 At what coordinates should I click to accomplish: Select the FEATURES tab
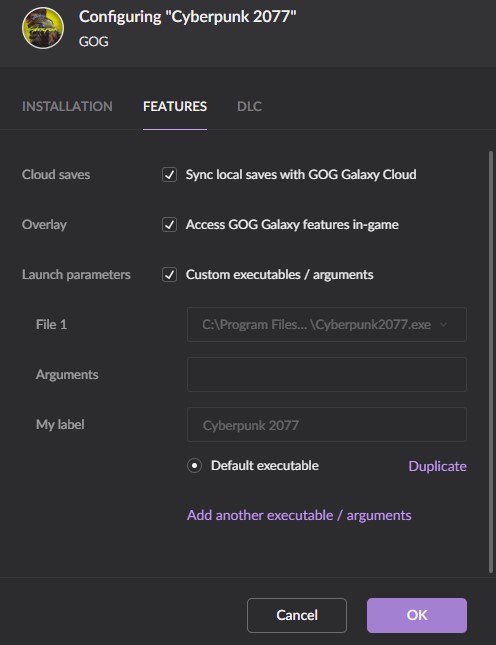175,107
